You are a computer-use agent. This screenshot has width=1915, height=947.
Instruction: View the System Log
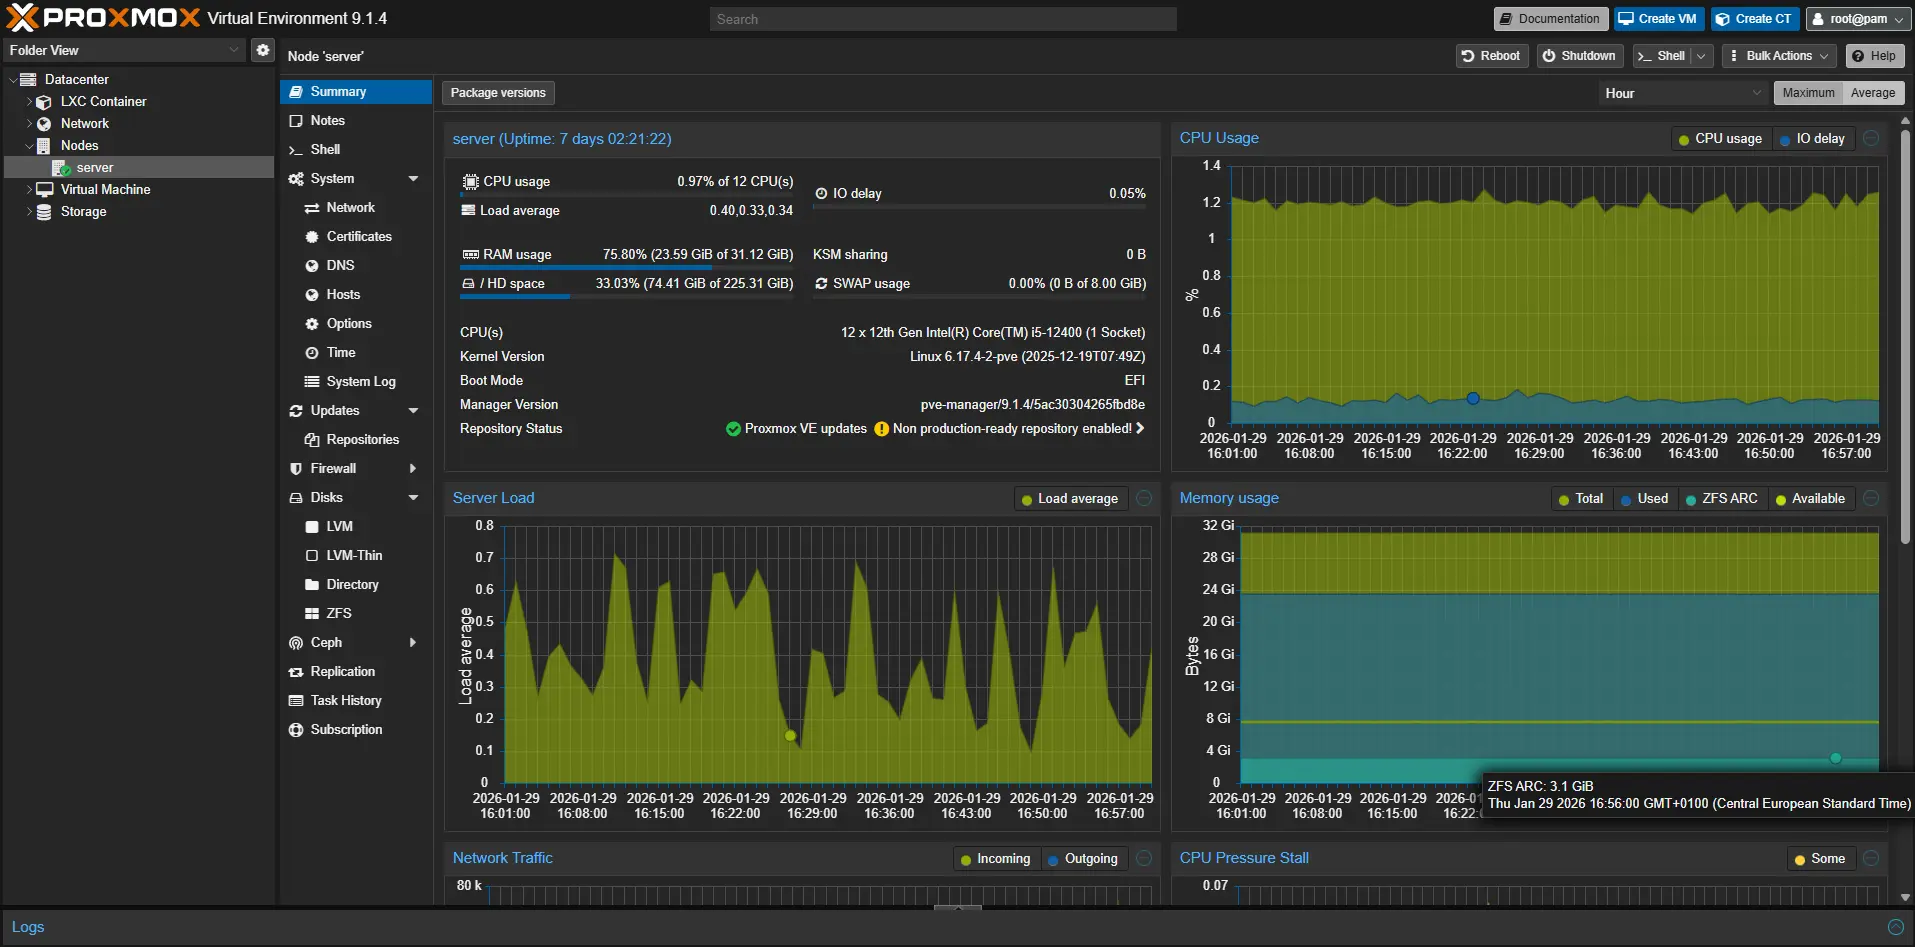pyautogui.click(x=360, y=381)
